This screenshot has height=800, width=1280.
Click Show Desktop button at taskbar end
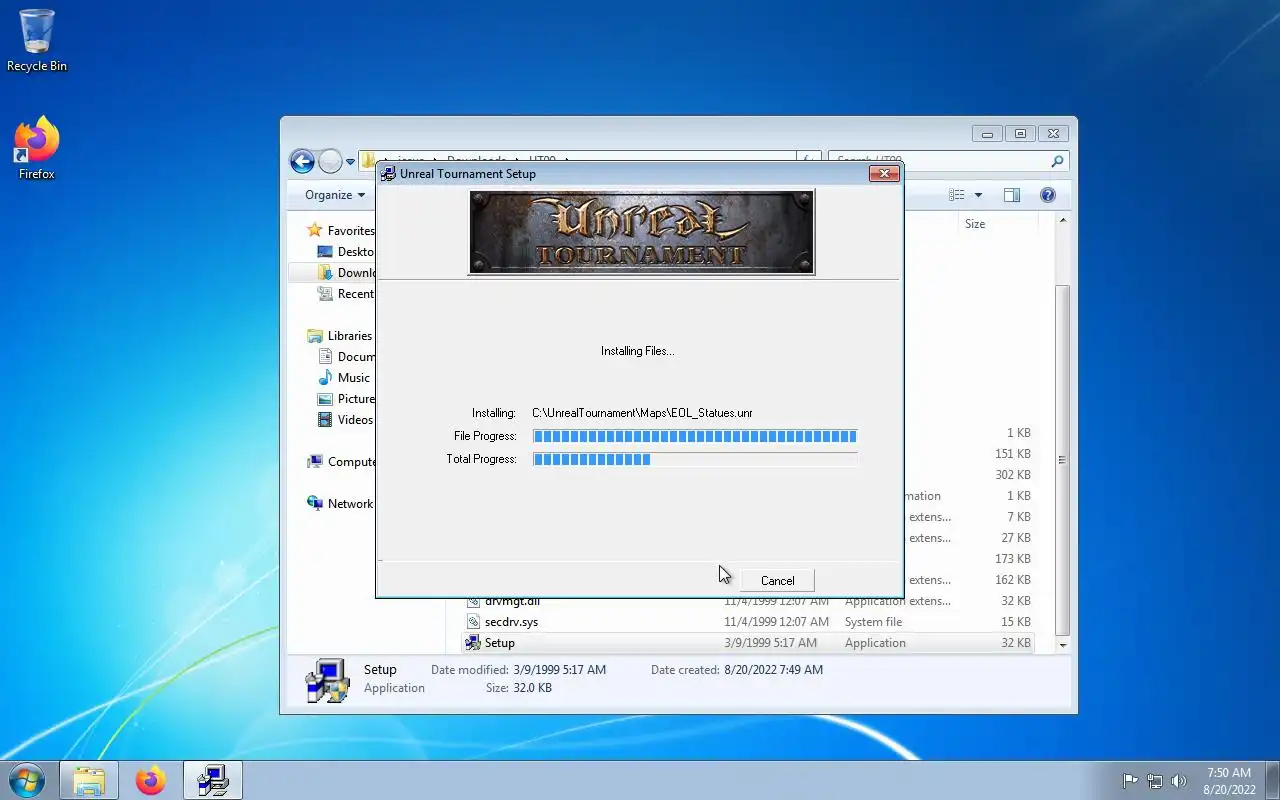click(1272, 780)
